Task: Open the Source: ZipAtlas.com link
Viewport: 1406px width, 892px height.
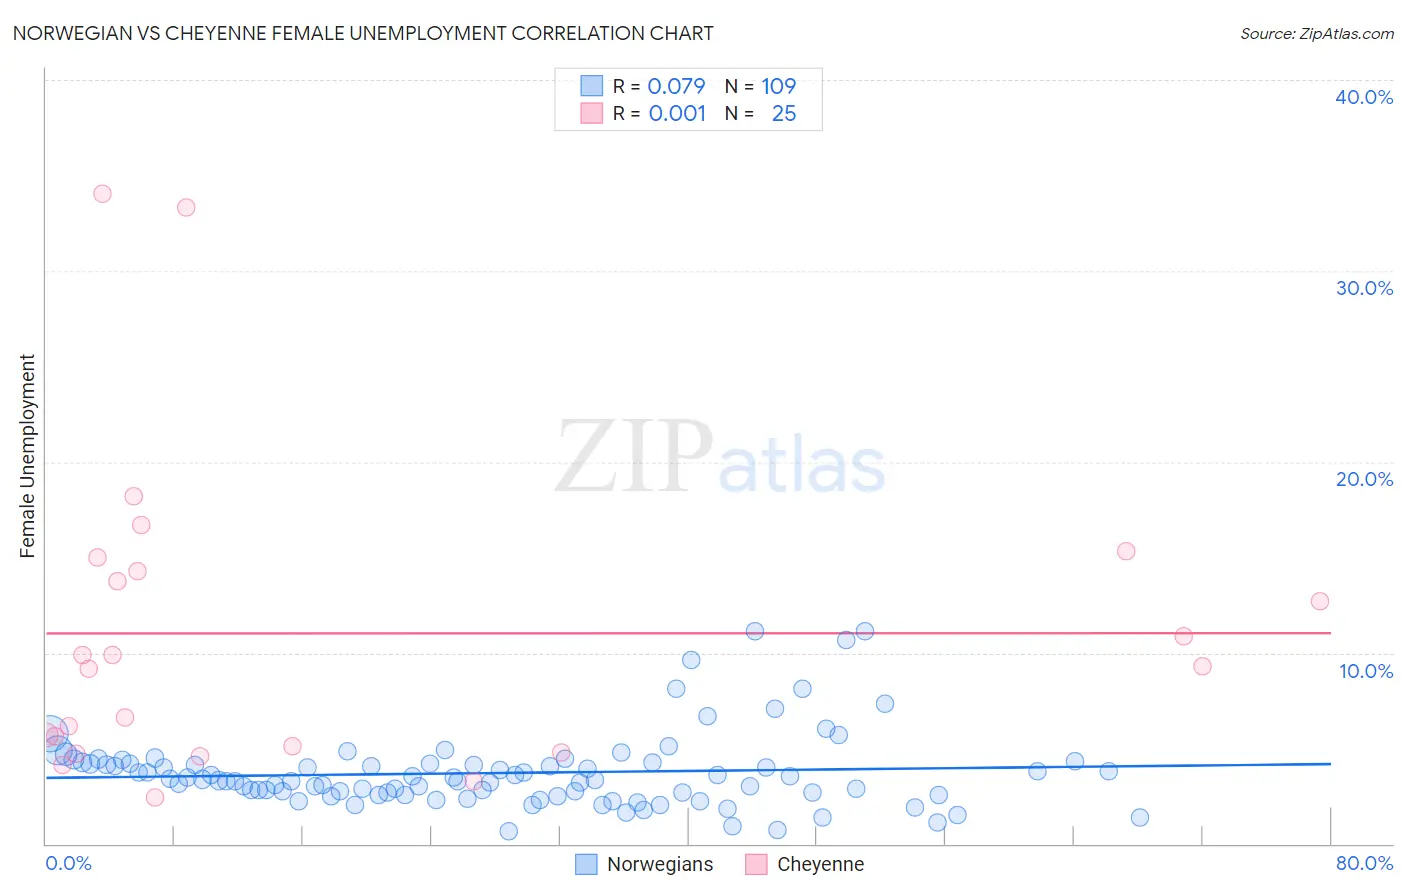Action: click(x=1317, y=33)
